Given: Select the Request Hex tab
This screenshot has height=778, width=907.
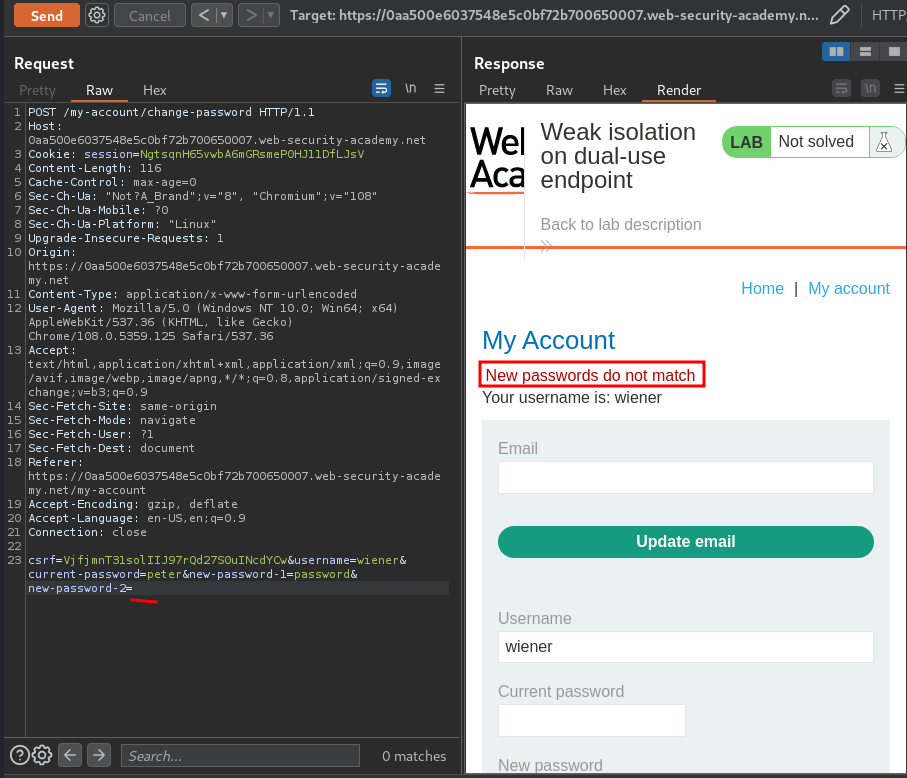Looking at the screenshot, I should click(x=154, y=90).
